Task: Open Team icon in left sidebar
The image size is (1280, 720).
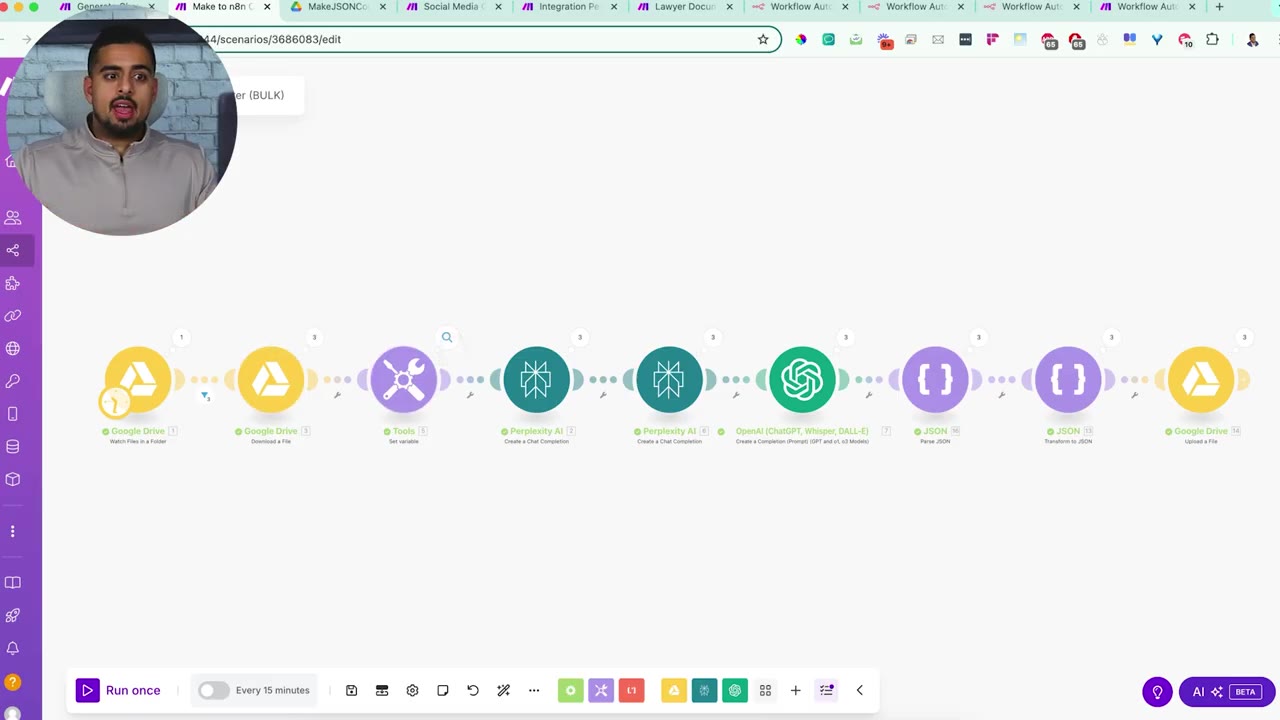Action: [13, 217]
